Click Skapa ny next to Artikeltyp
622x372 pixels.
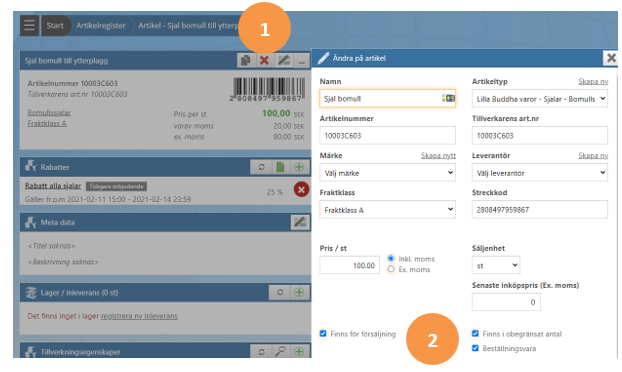pyautogui.click(x=593, y=81)
